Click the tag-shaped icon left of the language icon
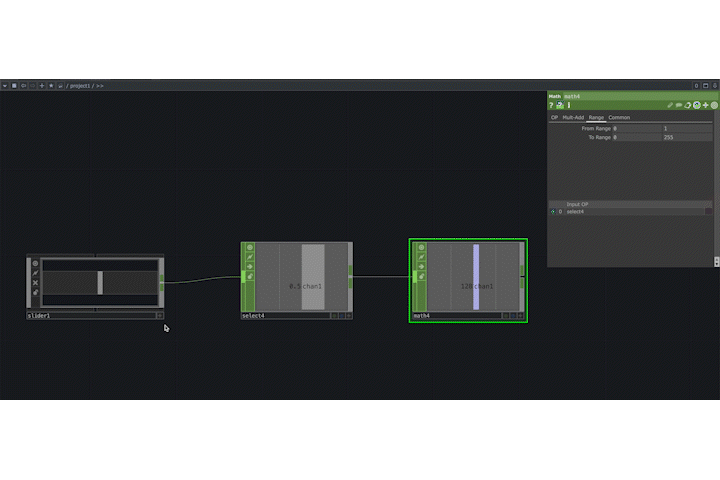The image size is (720, 480). tap(687, 105)
